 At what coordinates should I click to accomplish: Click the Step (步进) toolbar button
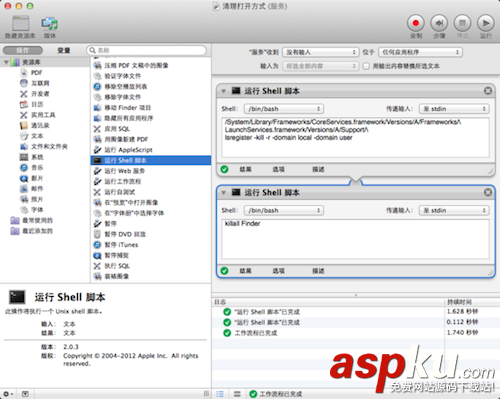pos(439,23)
